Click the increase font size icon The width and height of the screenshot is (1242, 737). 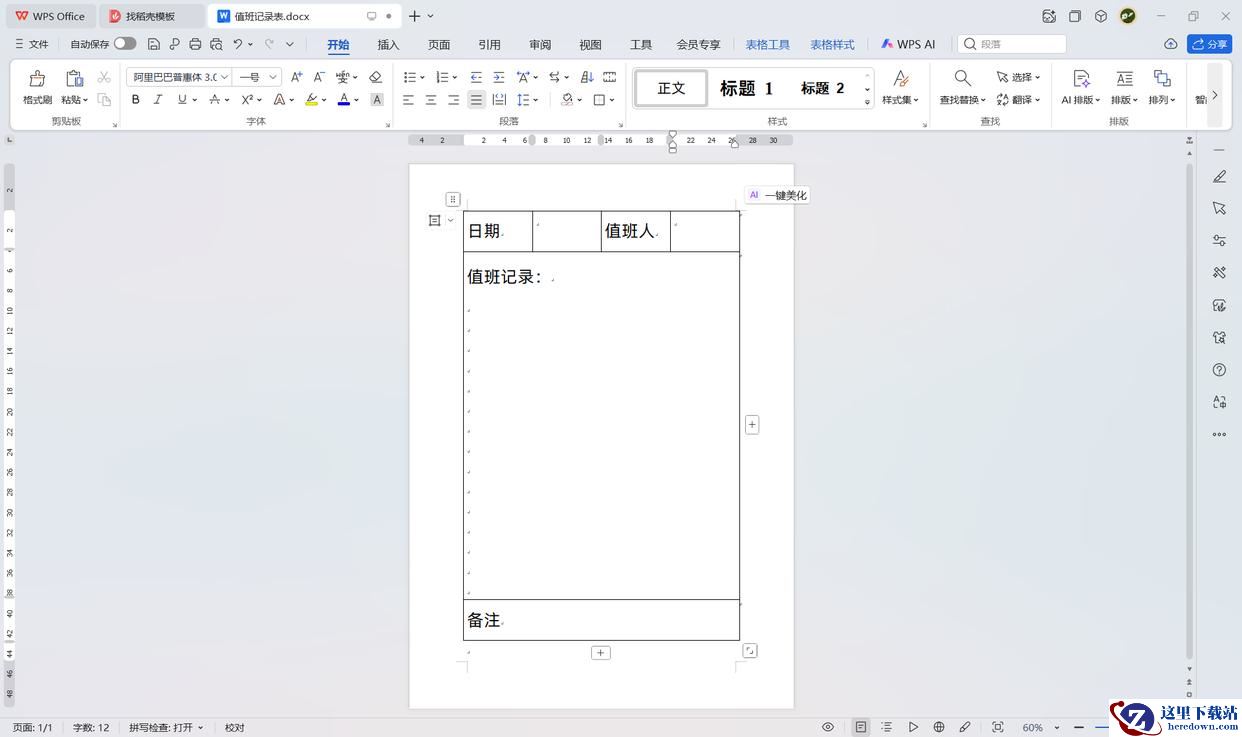click(x=296, y=77)
